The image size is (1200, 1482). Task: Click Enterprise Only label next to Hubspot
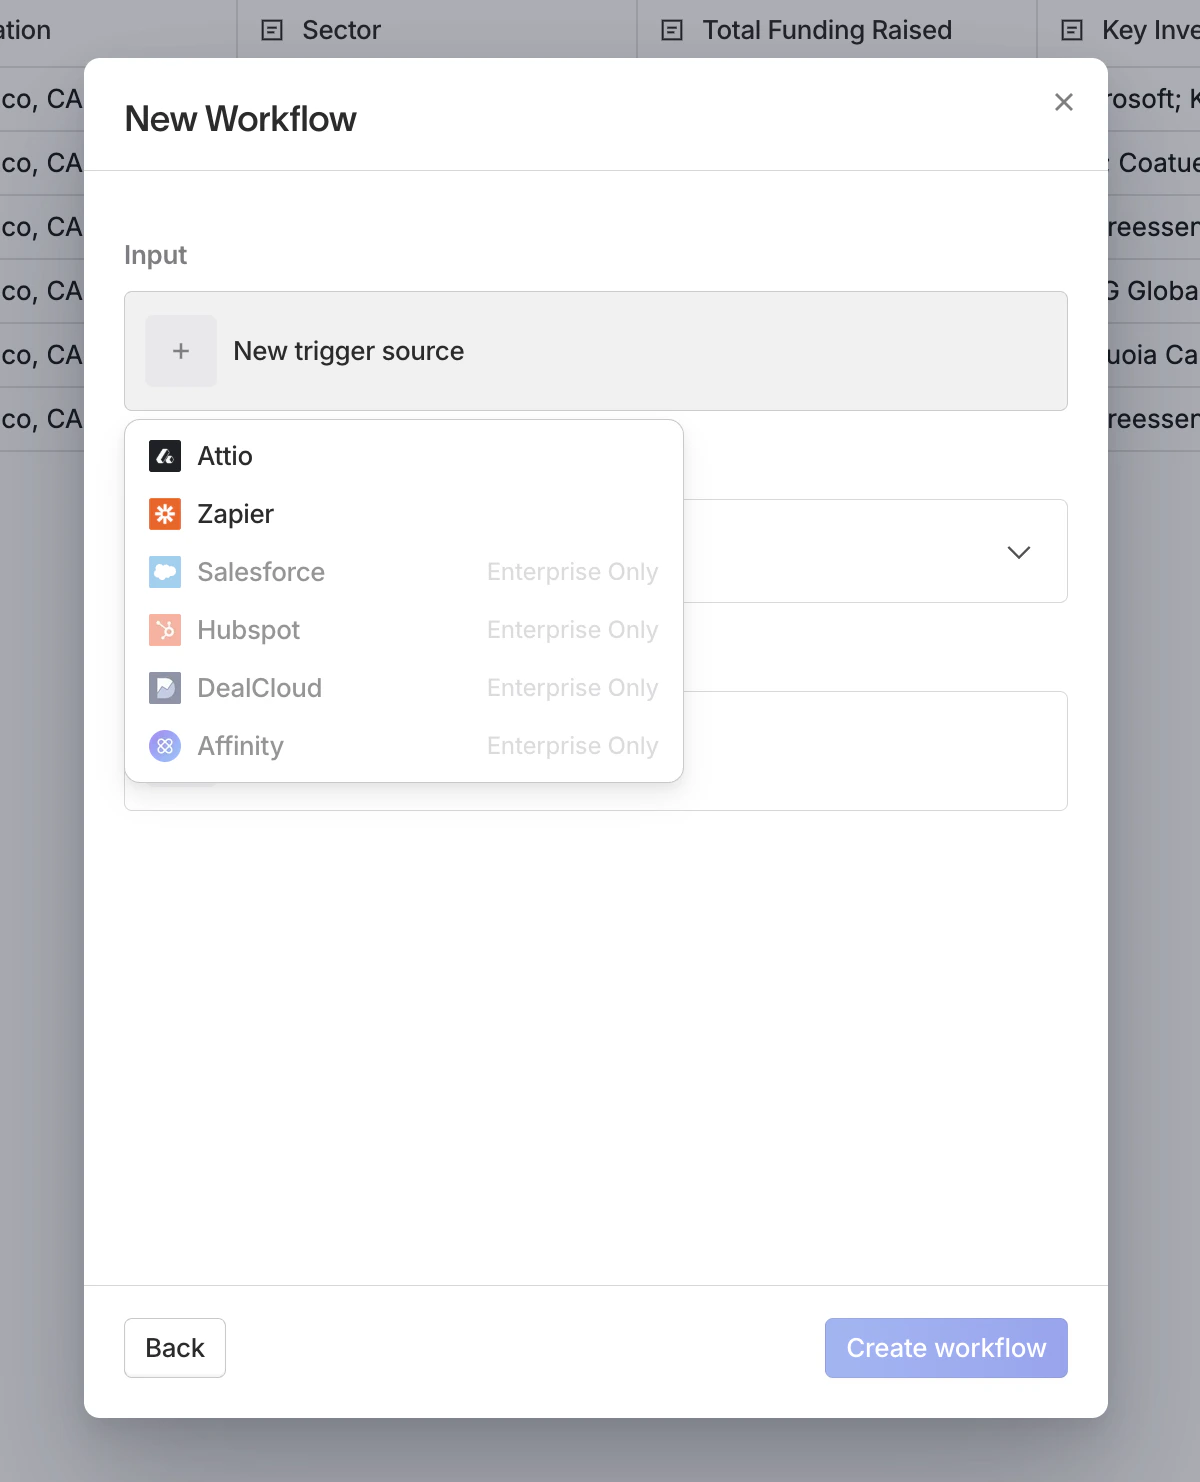pos(572,630)
